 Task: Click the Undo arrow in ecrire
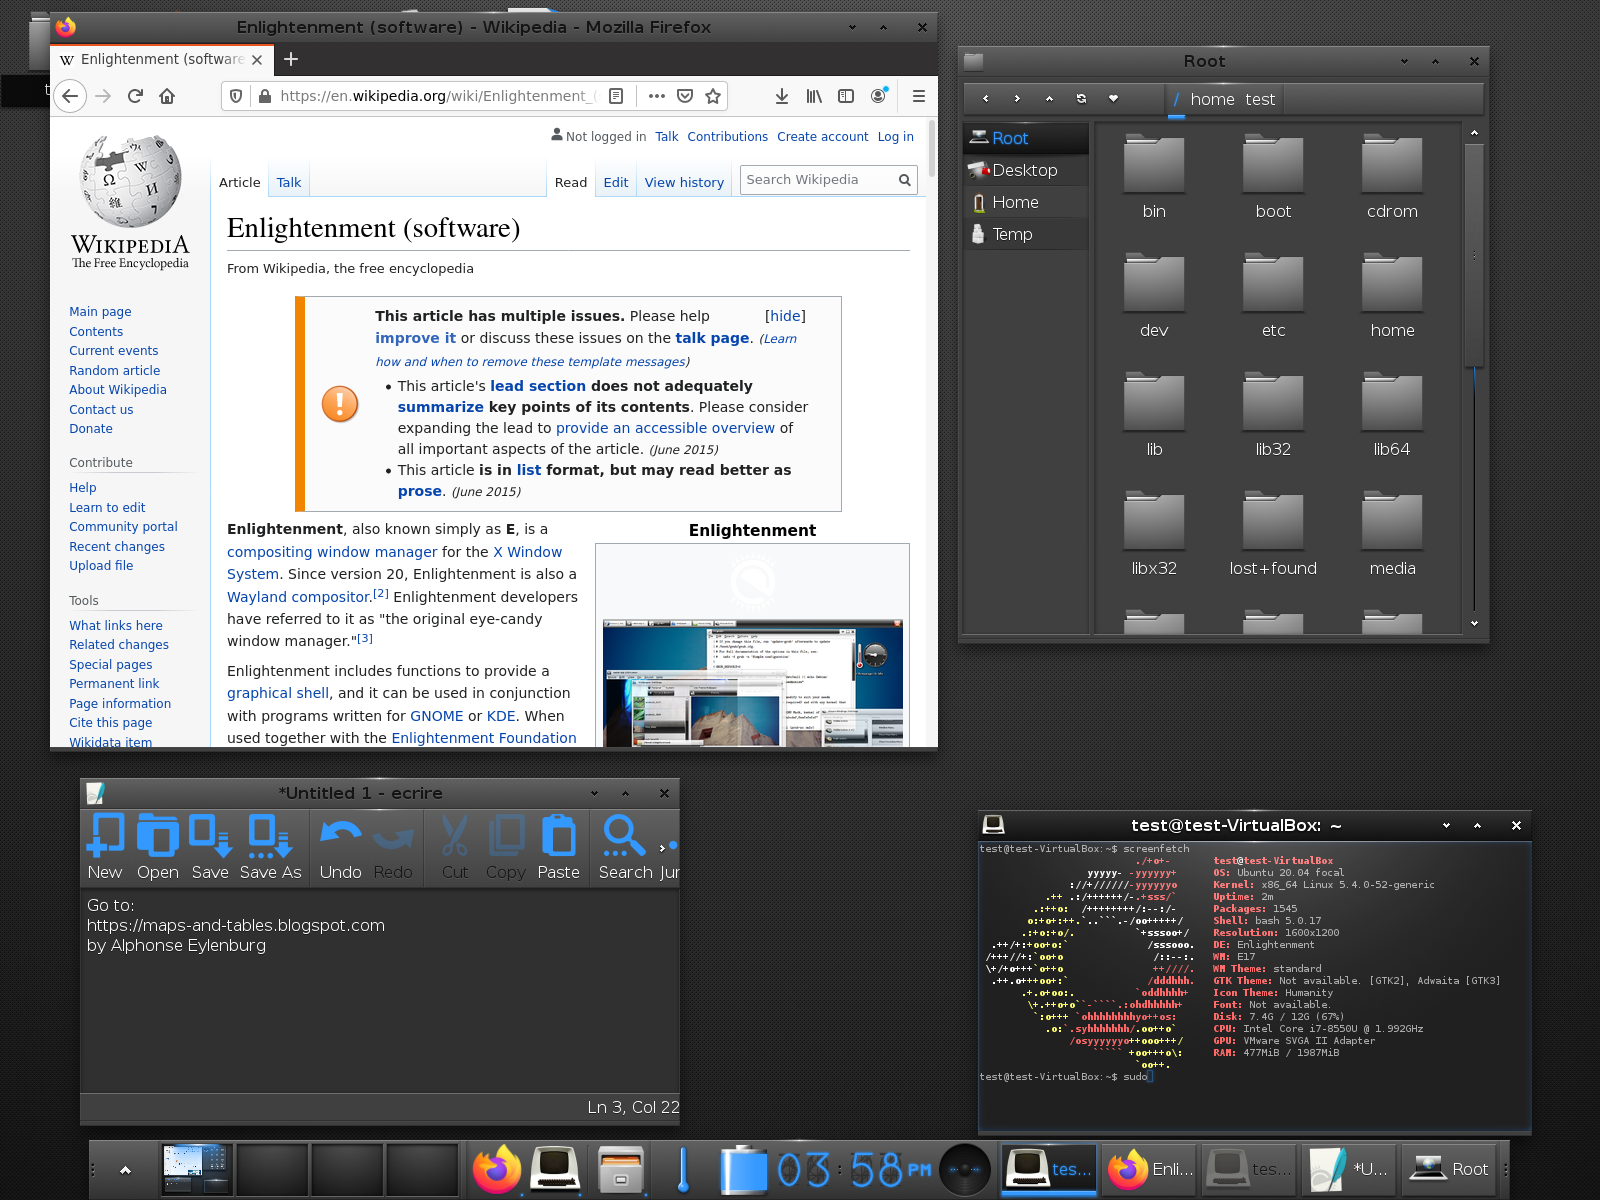click(x=340, y=837)
